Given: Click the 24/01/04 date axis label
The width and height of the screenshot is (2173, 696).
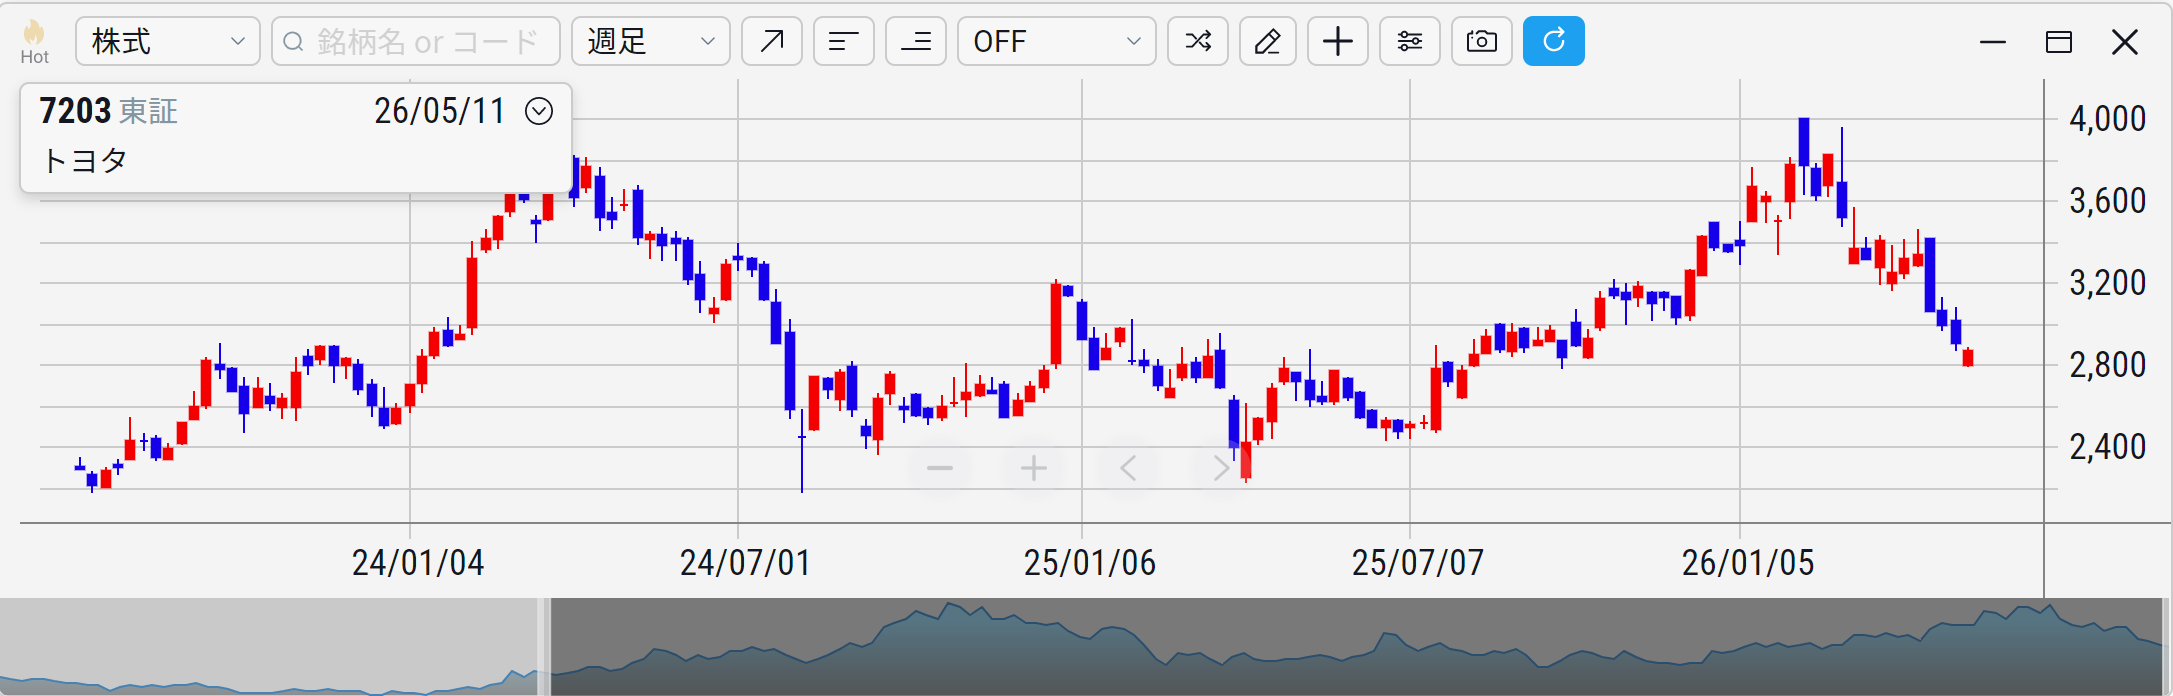Looking at the screenshot, I should click(x=418, y=563).
